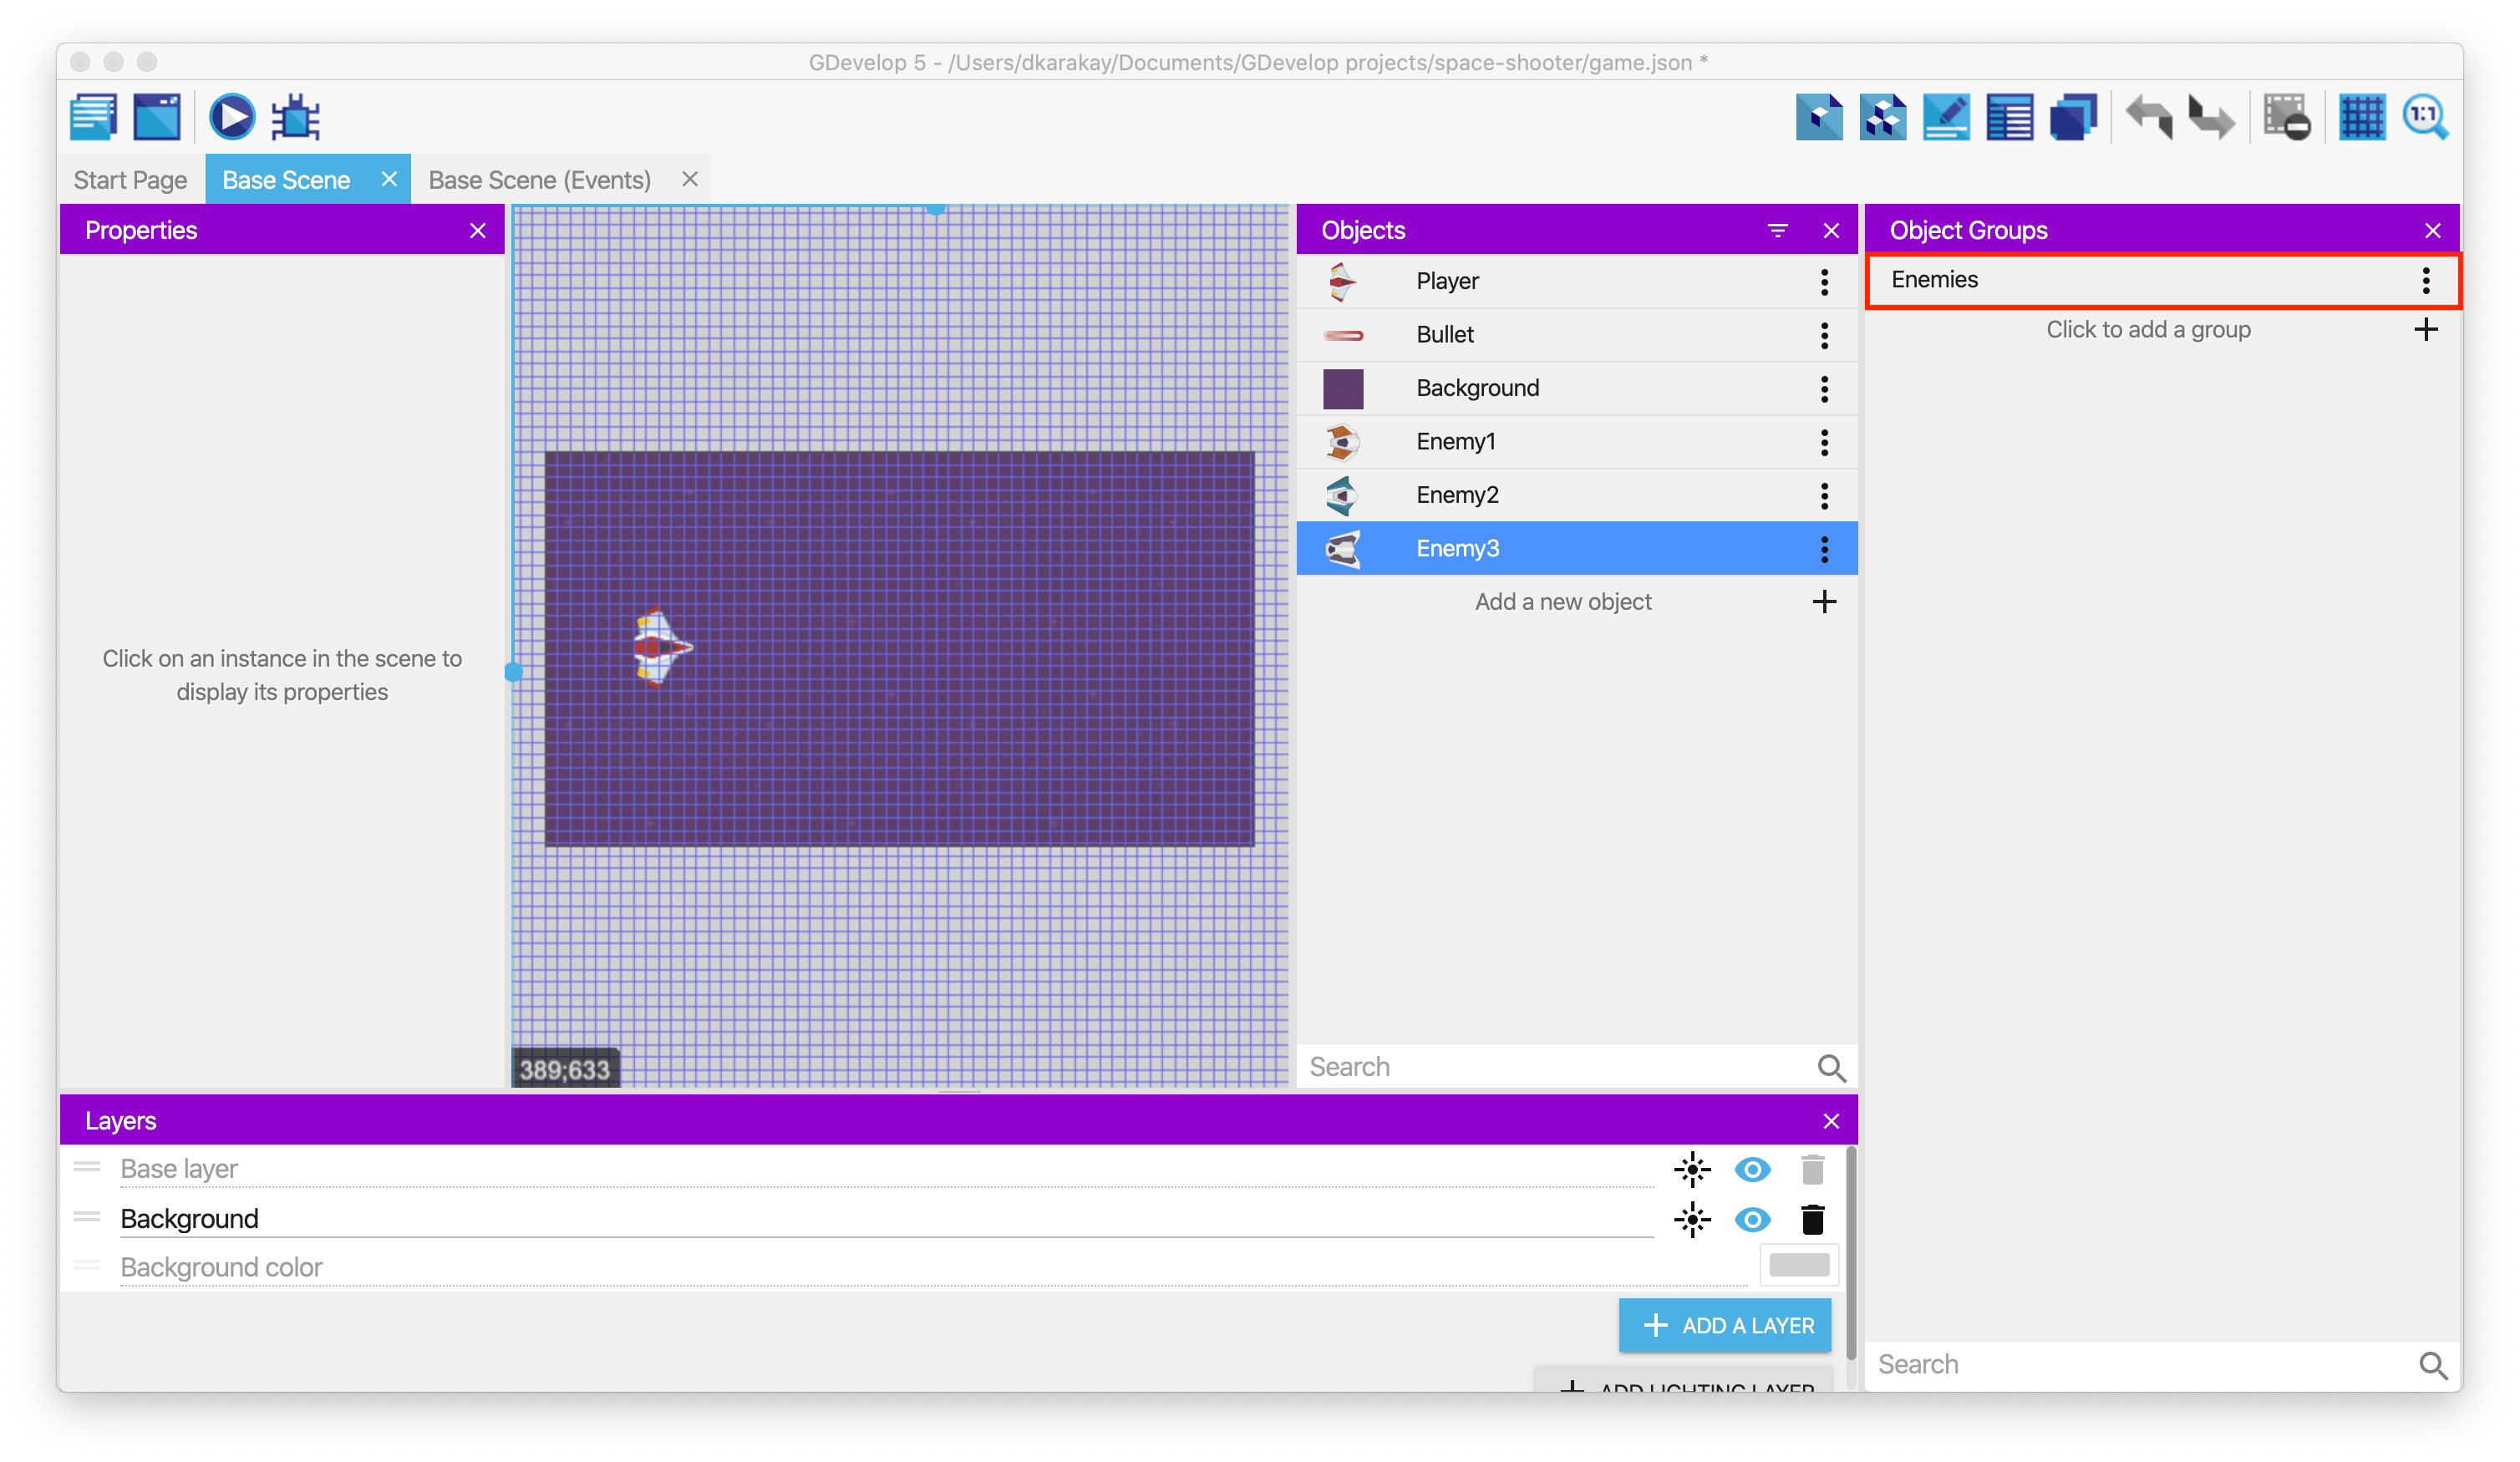Open the project manager icon
This screenshot has height=1462, width=2520.
(94, 117)
